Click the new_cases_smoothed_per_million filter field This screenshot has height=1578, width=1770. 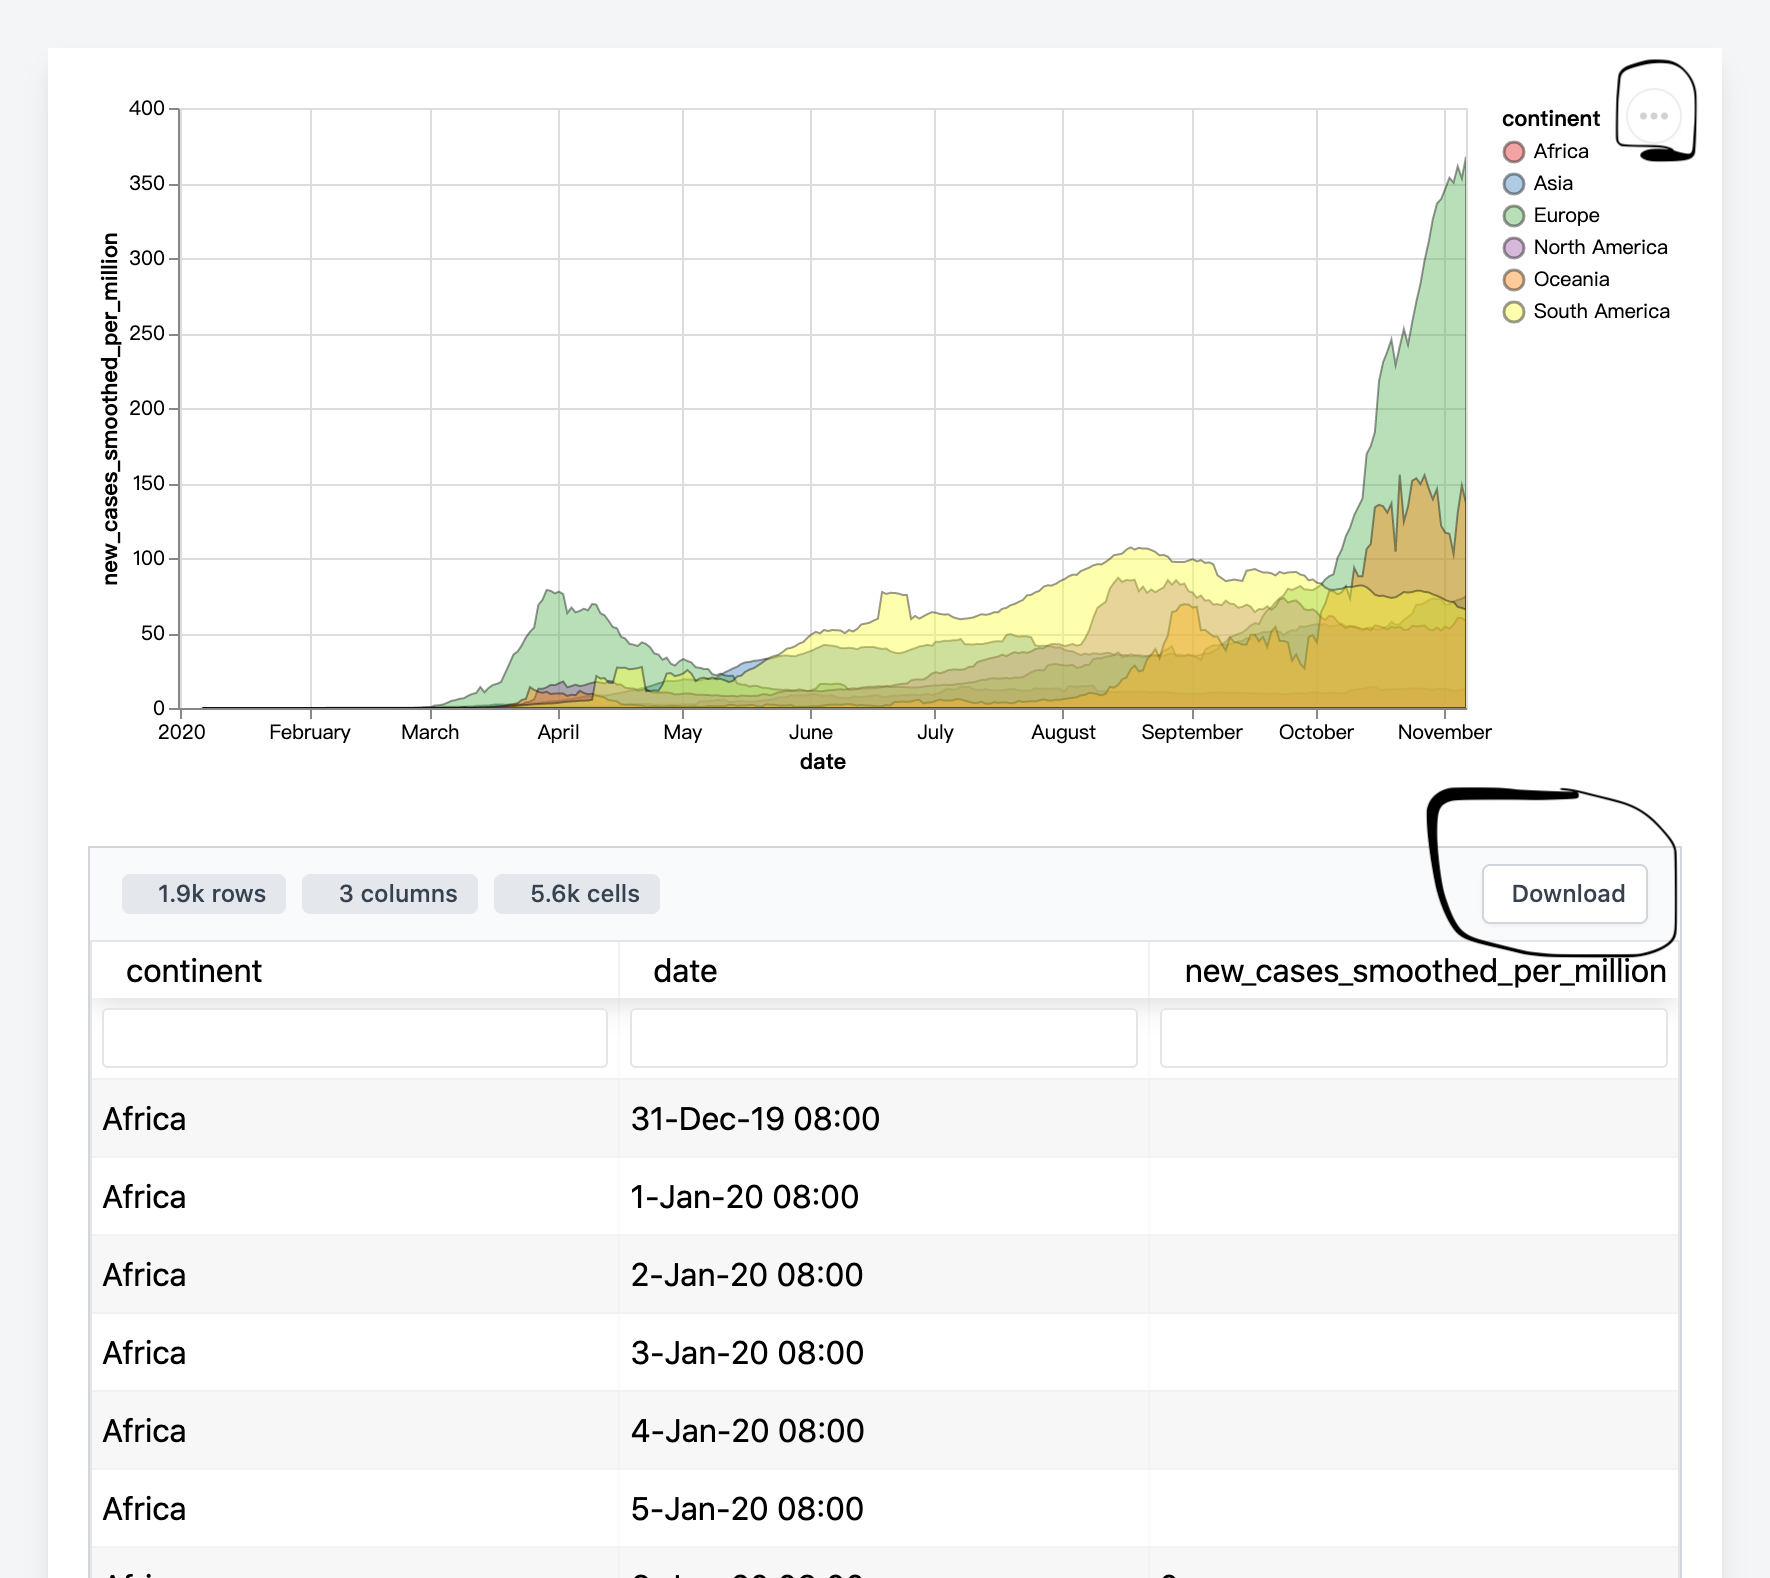click(1413, 1038)
